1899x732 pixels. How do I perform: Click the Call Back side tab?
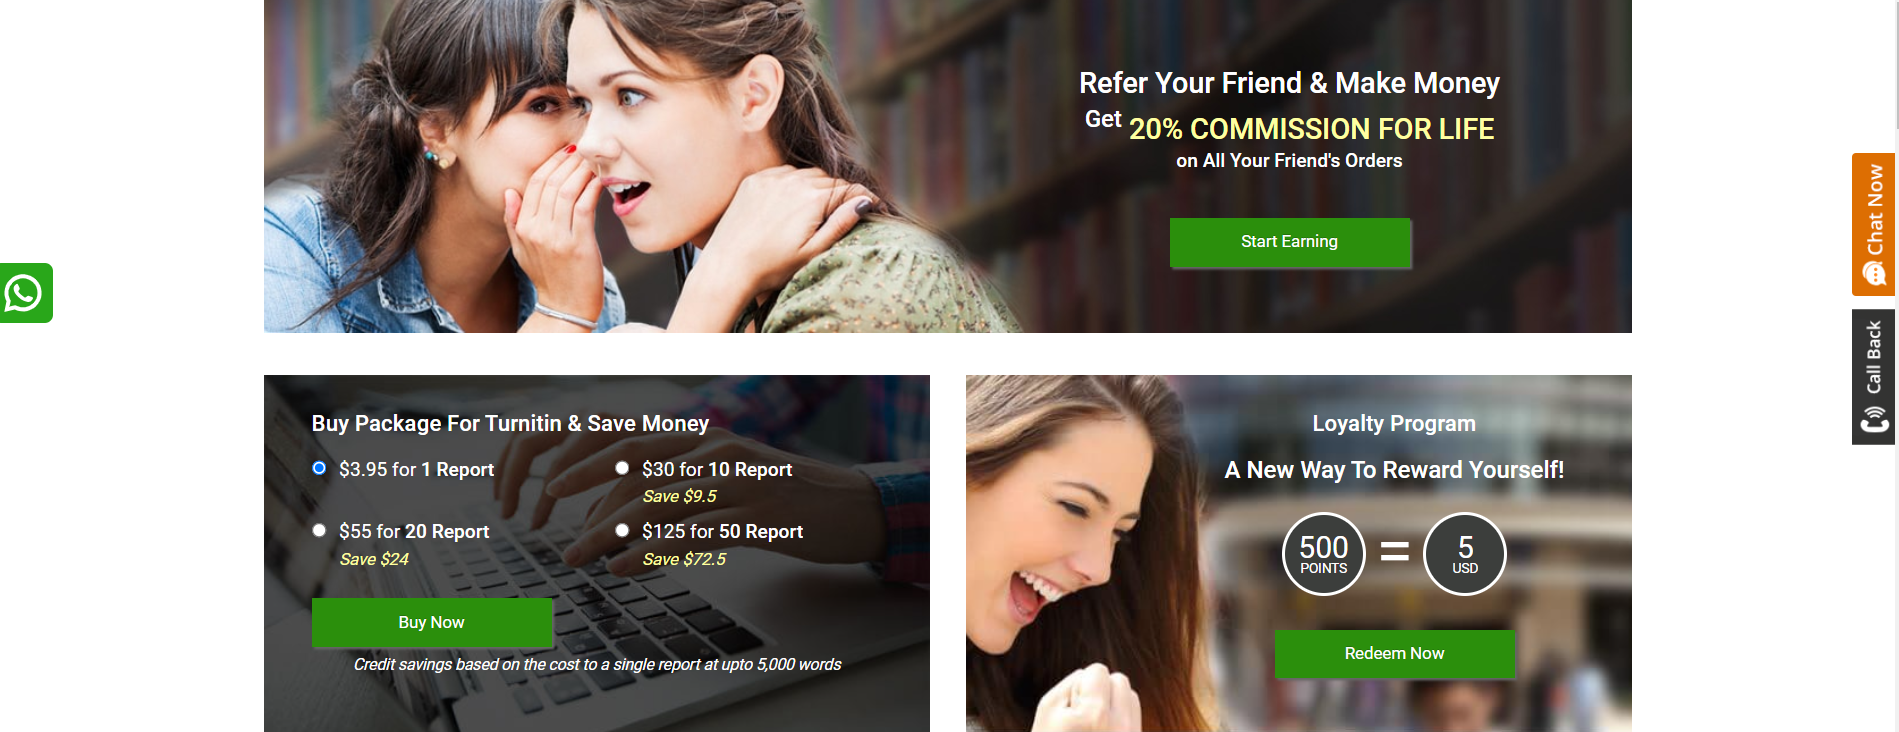[1873, 377]
